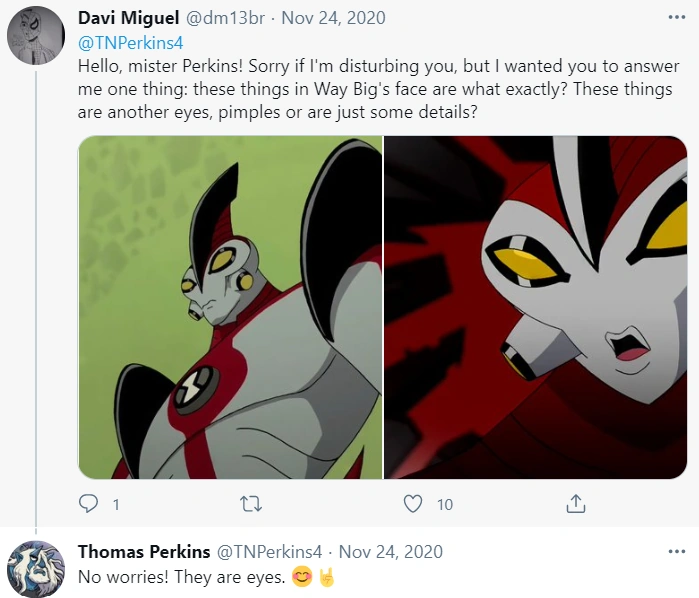This screenshot has width=699, height=598.
Task: Open more options on Thomas Perkins' reply
Action: pyautogui.click(x=677, y=552)
